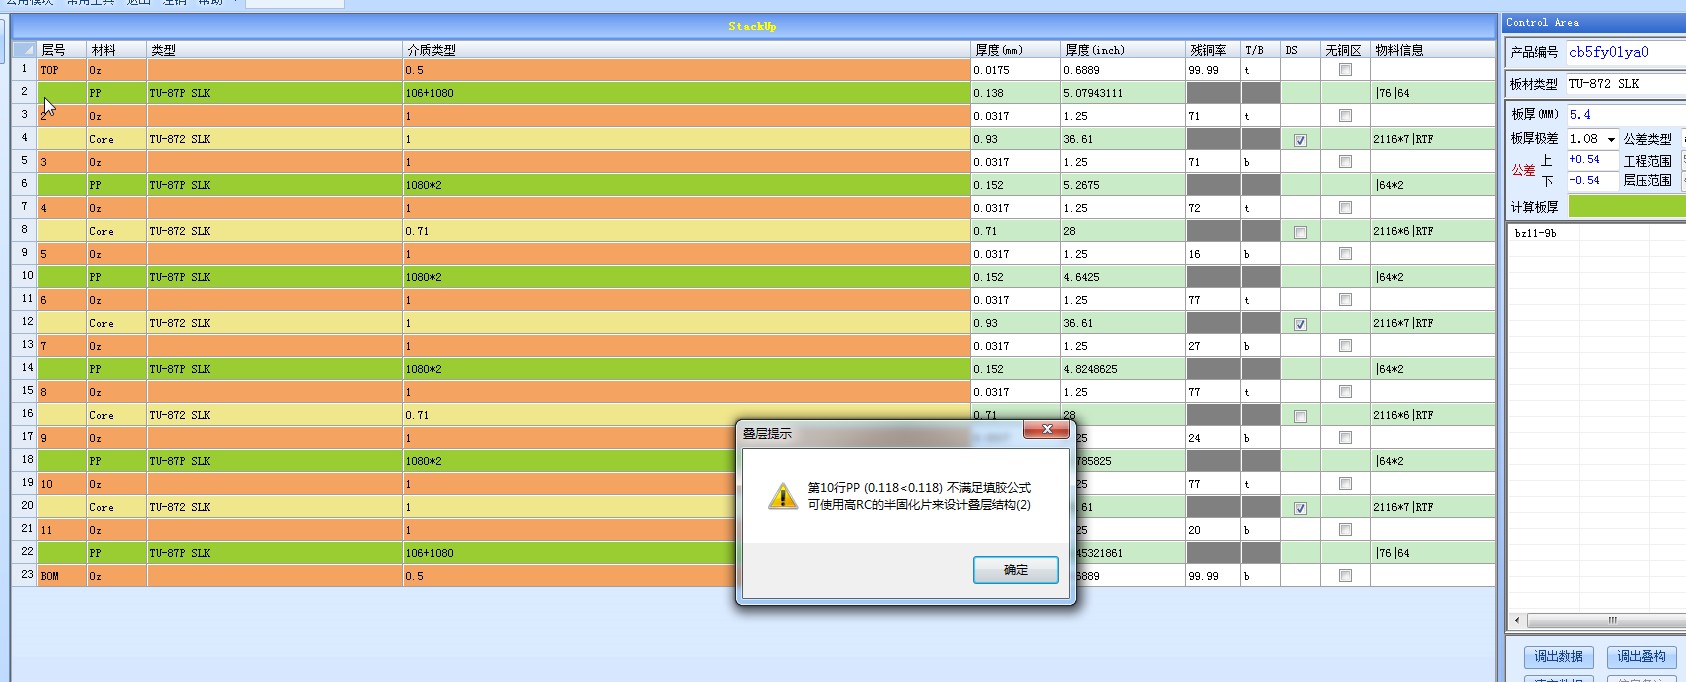Image resolution: width=1686 pixels, height=682 pixels.
Task: Toggle the 无铜区 checkbox in row 9
Action: click(x=1345, y=254)
